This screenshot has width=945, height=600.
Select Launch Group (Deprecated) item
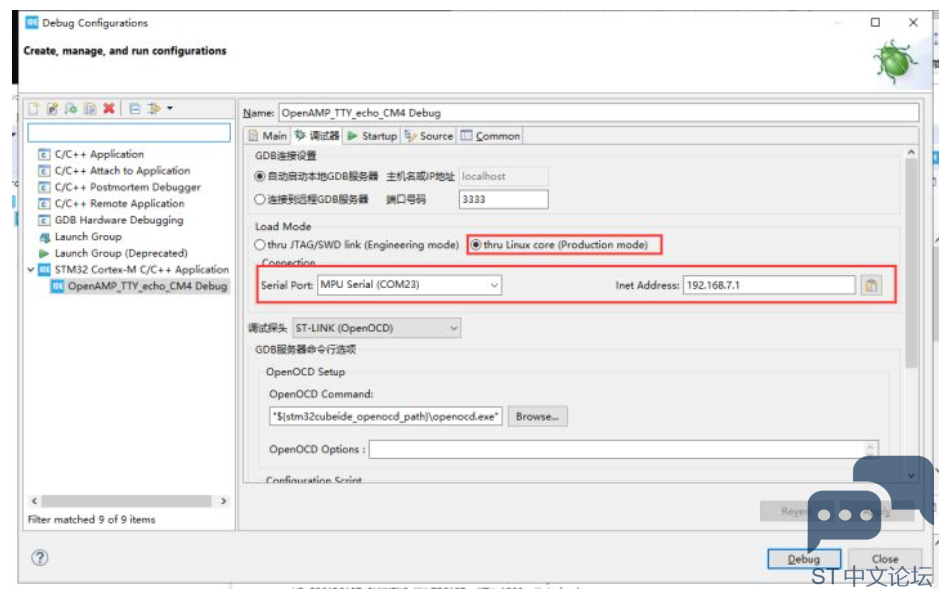coord(121,253)
